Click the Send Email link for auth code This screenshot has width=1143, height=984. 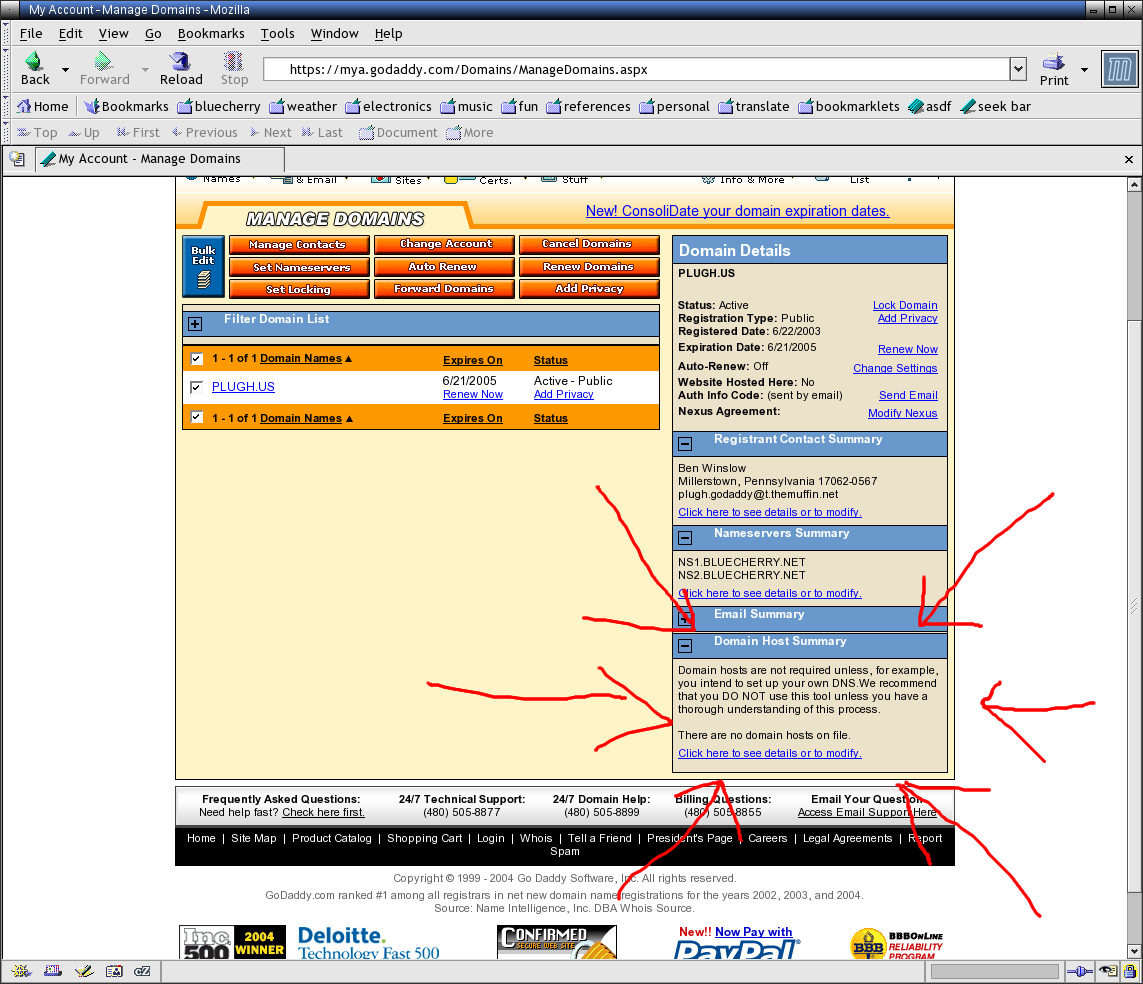[x=908, y=395]
